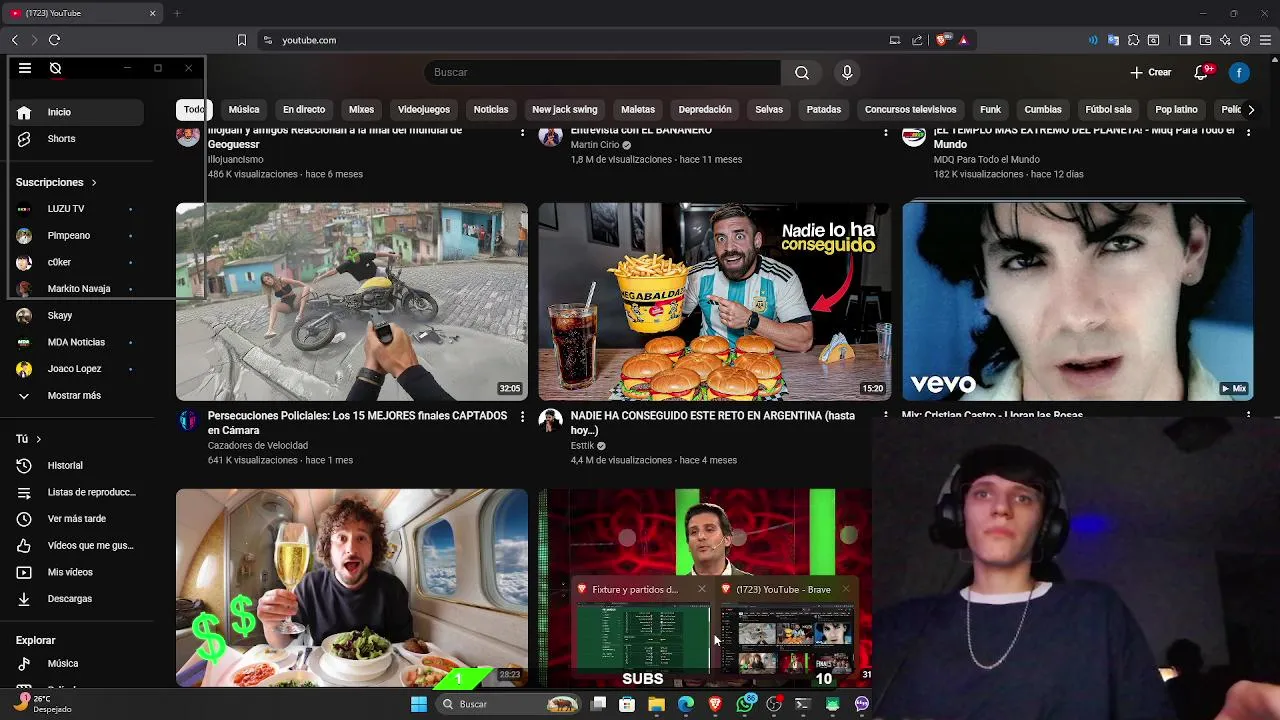
Task: Open the Brave Wallet icon
Action: coord(1205,40)
